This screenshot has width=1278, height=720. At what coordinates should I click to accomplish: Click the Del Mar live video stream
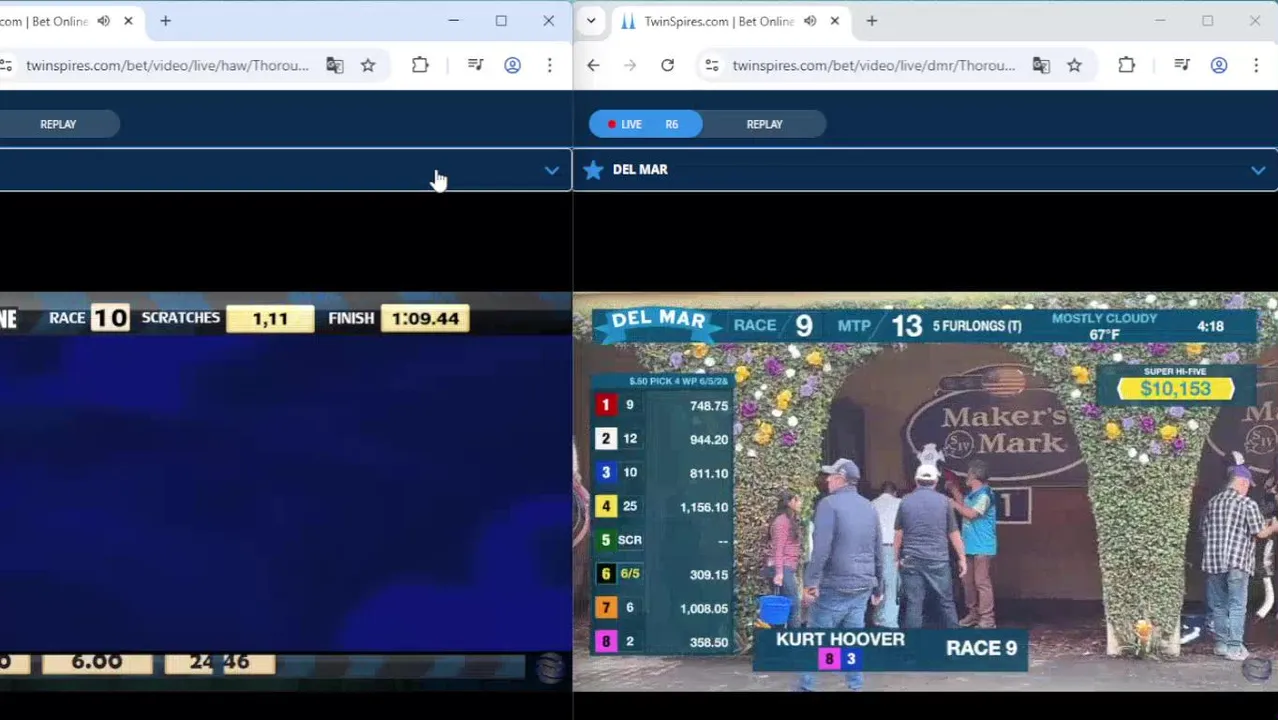(x=925, y=491)
